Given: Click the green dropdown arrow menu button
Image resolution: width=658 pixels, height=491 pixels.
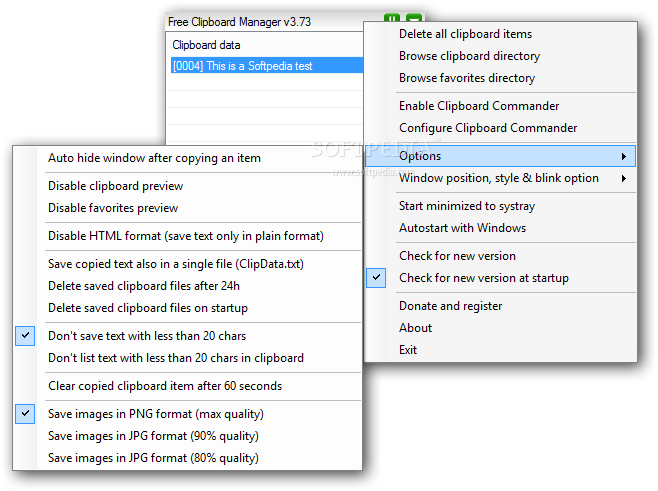Looking at the screenshot, I should [414, 20].
